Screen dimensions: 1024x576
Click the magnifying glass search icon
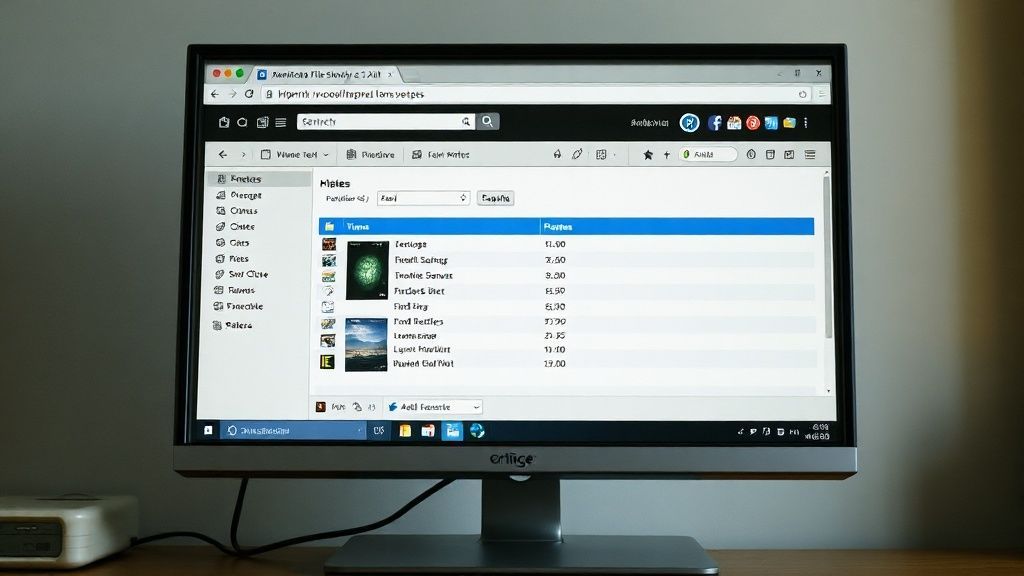[x=487, y=121]
